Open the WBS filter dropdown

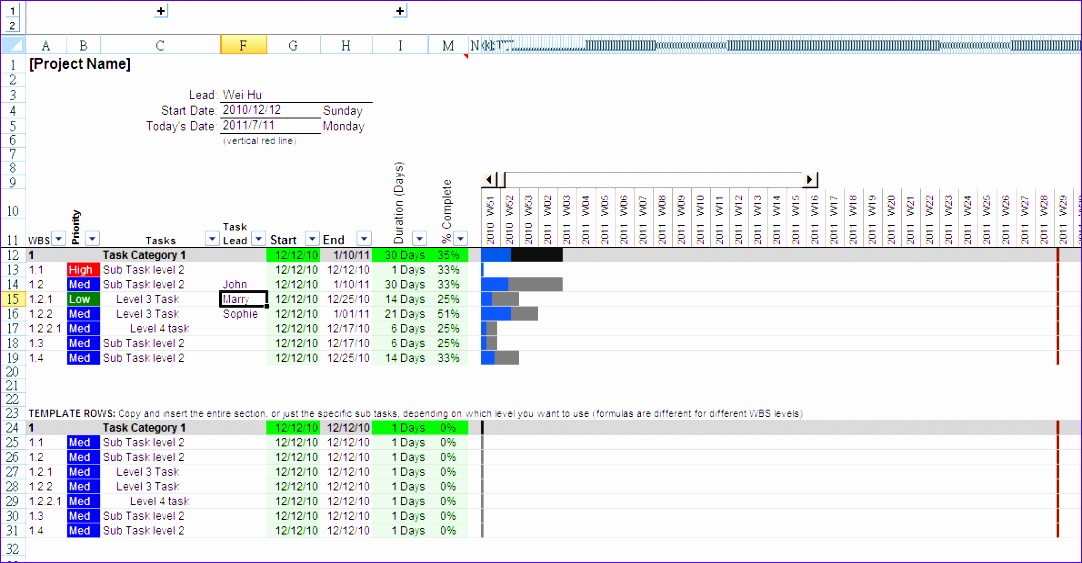[x=59, y=239]
